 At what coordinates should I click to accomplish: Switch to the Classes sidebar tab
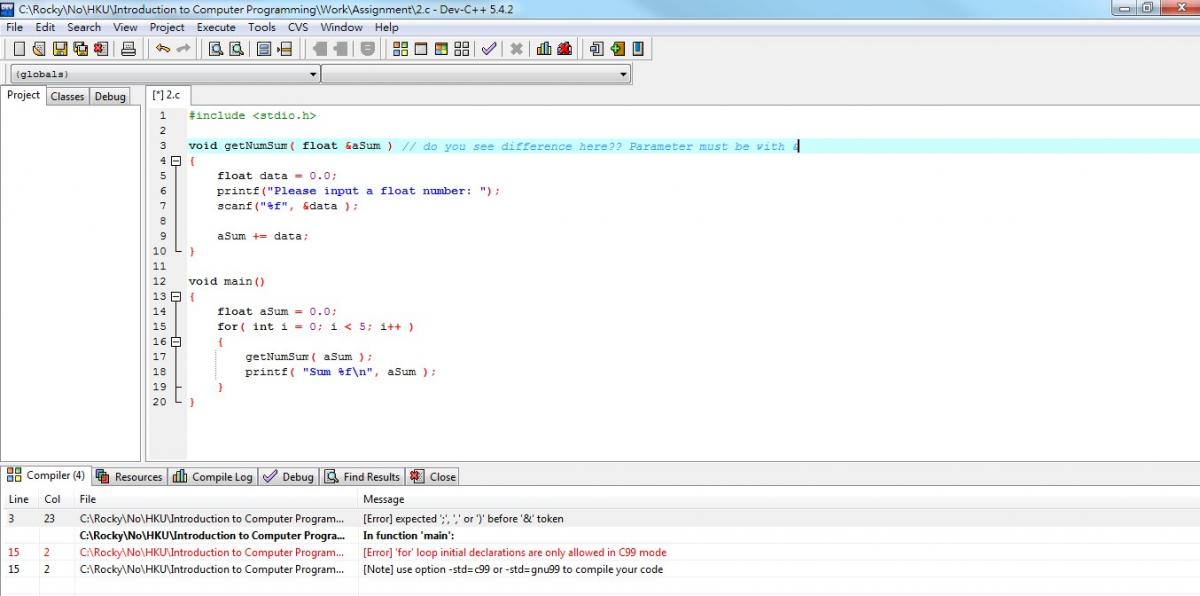pyautogui.click(x=67, y=97)
